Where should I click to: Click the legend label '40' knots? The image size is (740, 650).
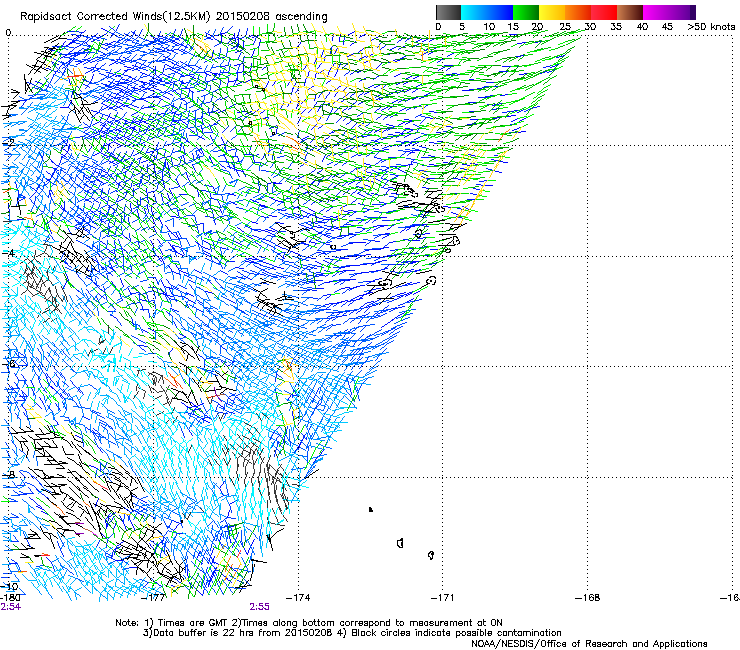(x=642, y=26)
